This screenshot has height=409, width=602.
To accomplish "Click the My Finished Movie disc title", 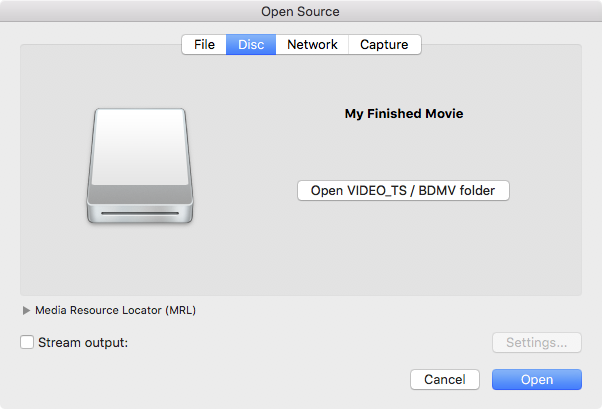I will (x=404, y=114).
